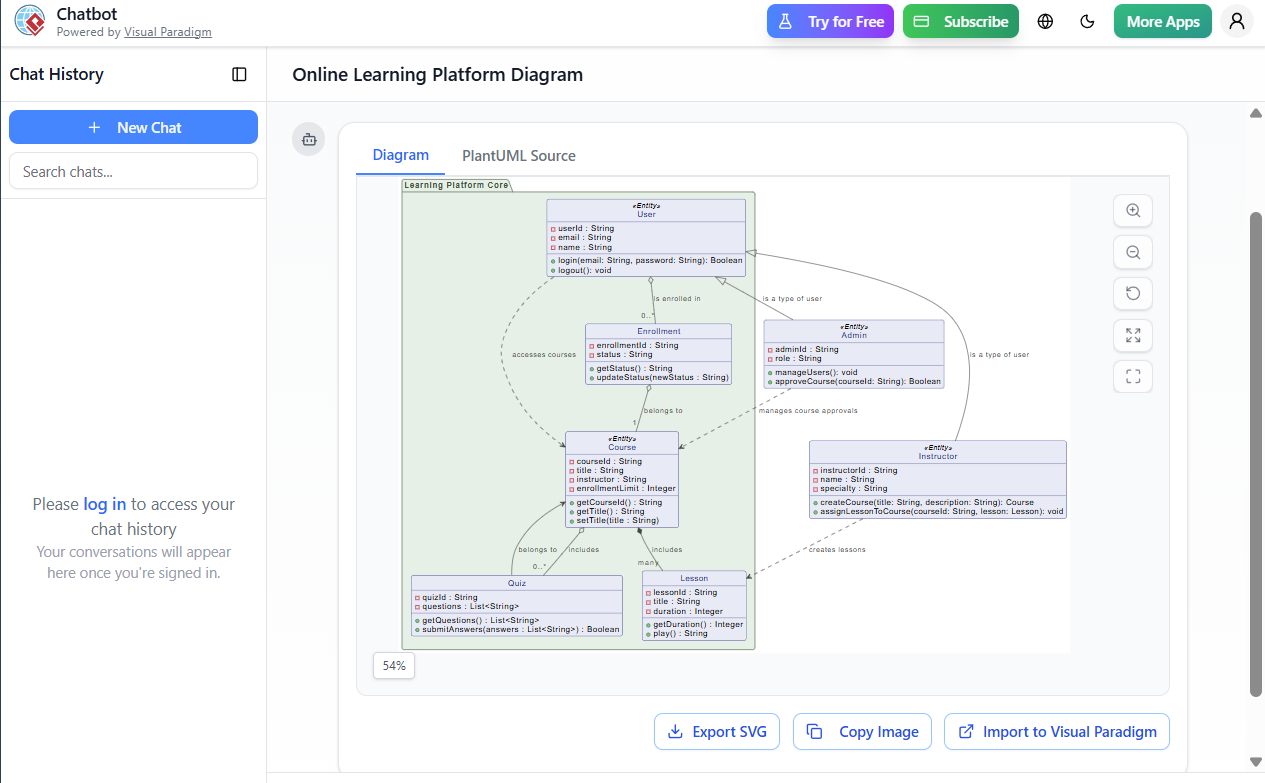
Task: Zoom in on the diagram
Action: pyautogui.click(x=1132, y=210)
